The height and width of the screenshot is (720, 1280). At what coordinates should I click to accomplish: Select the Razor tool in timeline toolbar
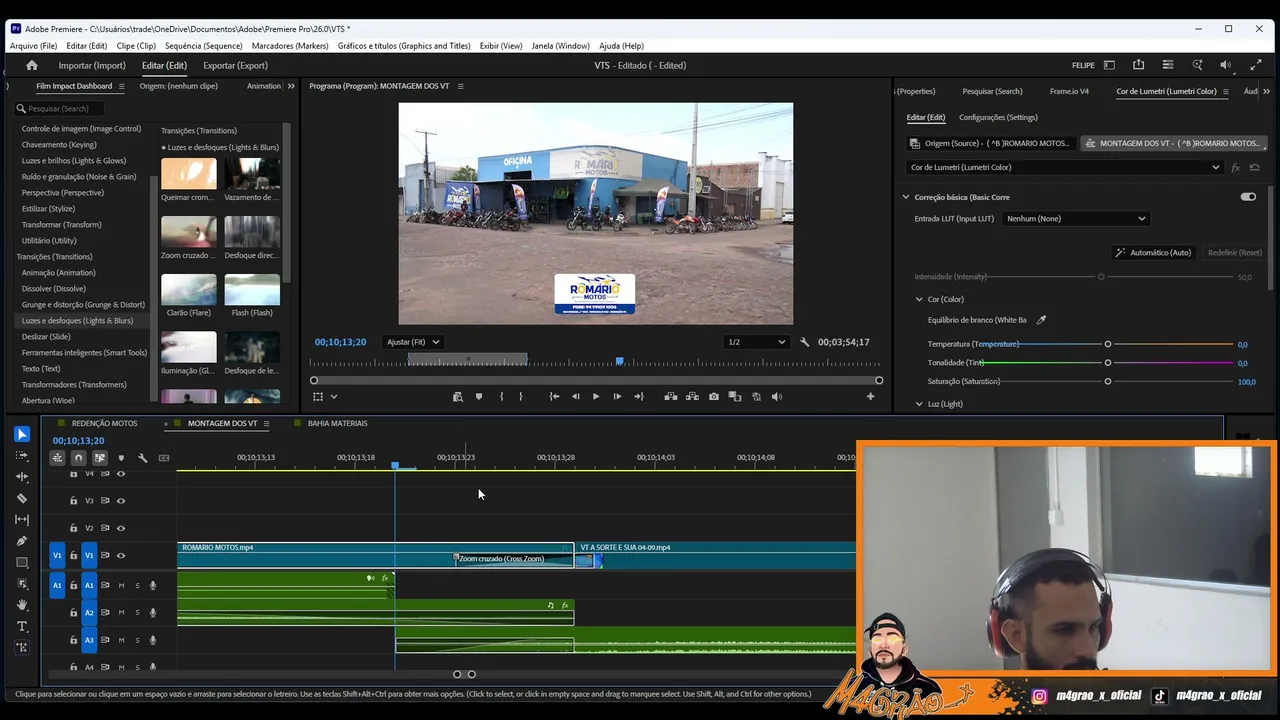(x=21, y=498)
